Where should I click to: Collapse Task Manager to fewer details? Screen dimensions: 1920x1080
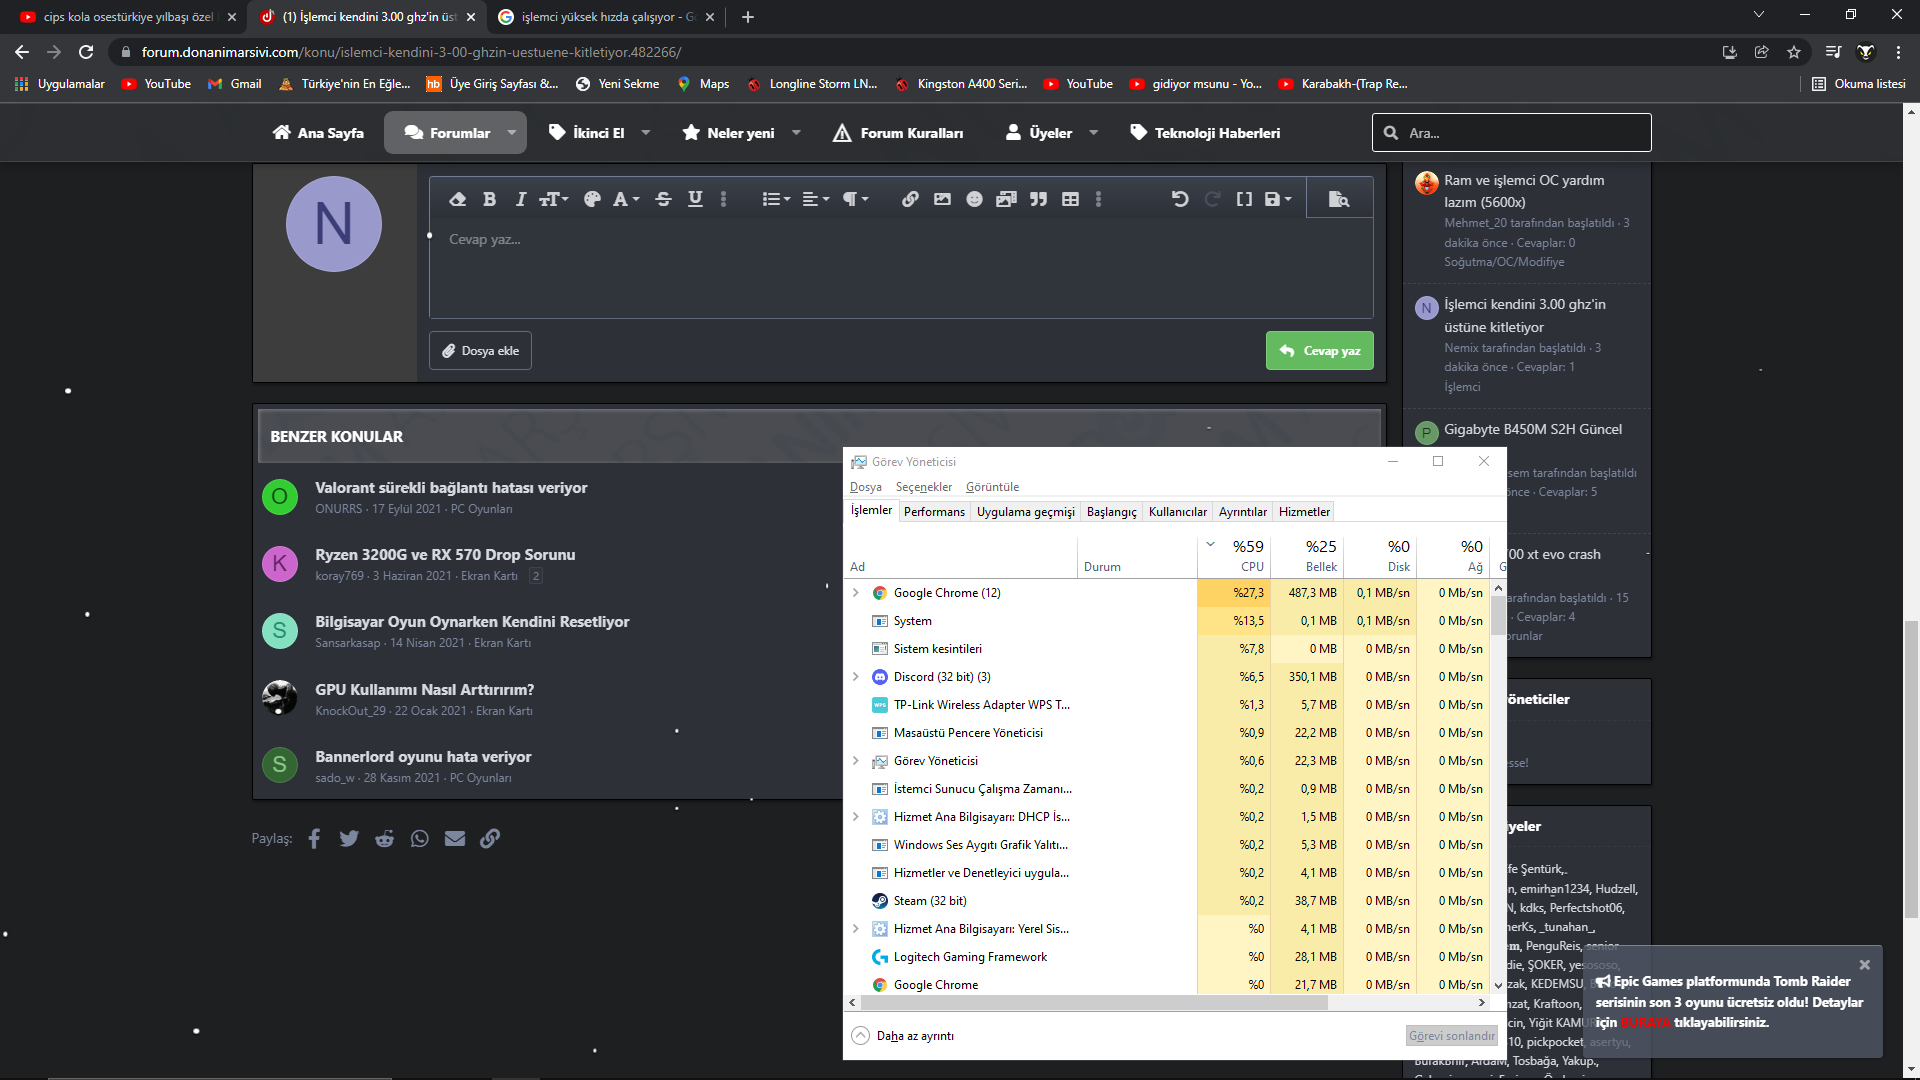pos(902,1036)
